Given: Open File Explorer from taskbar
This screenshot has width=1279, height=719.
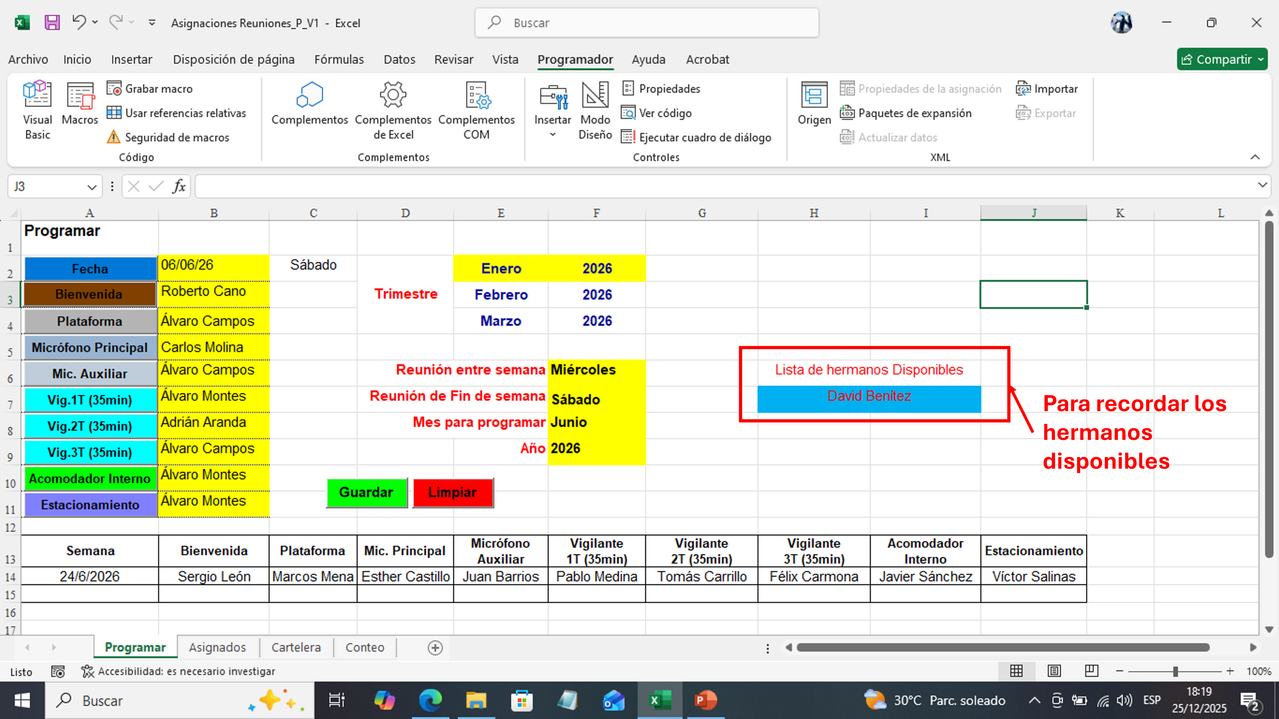Looking at the screenshot, I should [x=476, y=700].
